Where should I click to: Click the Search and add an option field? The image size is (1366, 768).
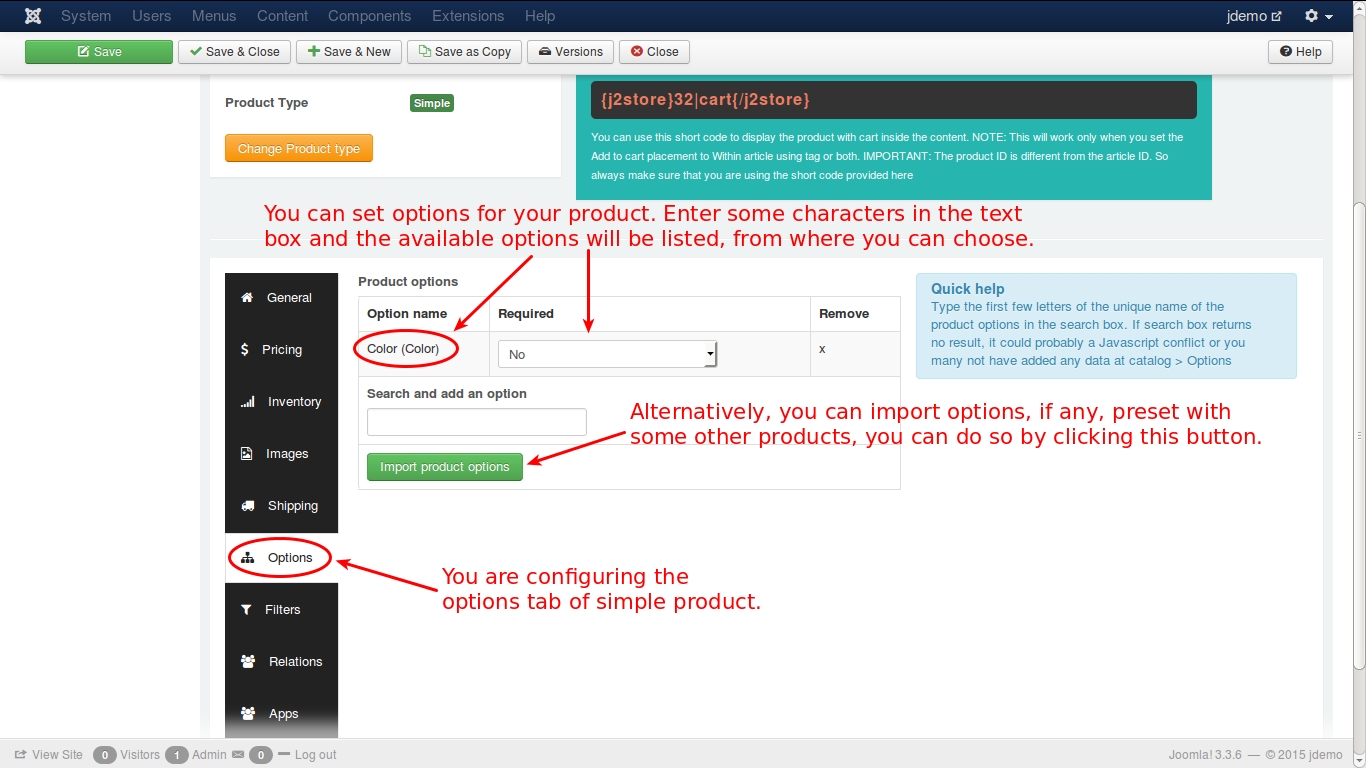pos(477,422)
